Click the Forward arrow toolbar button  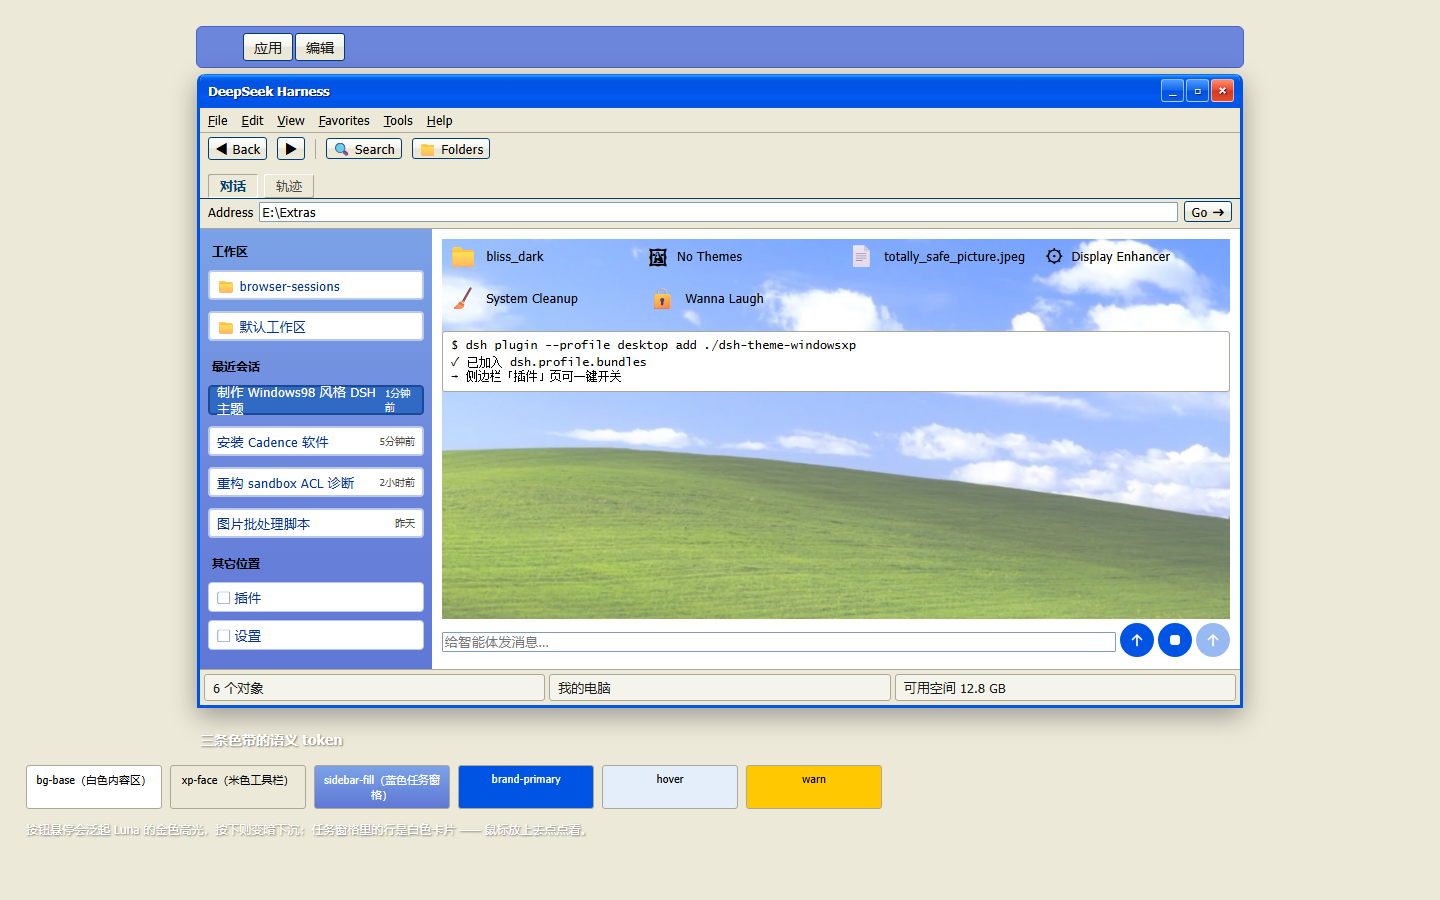[291, 149]
